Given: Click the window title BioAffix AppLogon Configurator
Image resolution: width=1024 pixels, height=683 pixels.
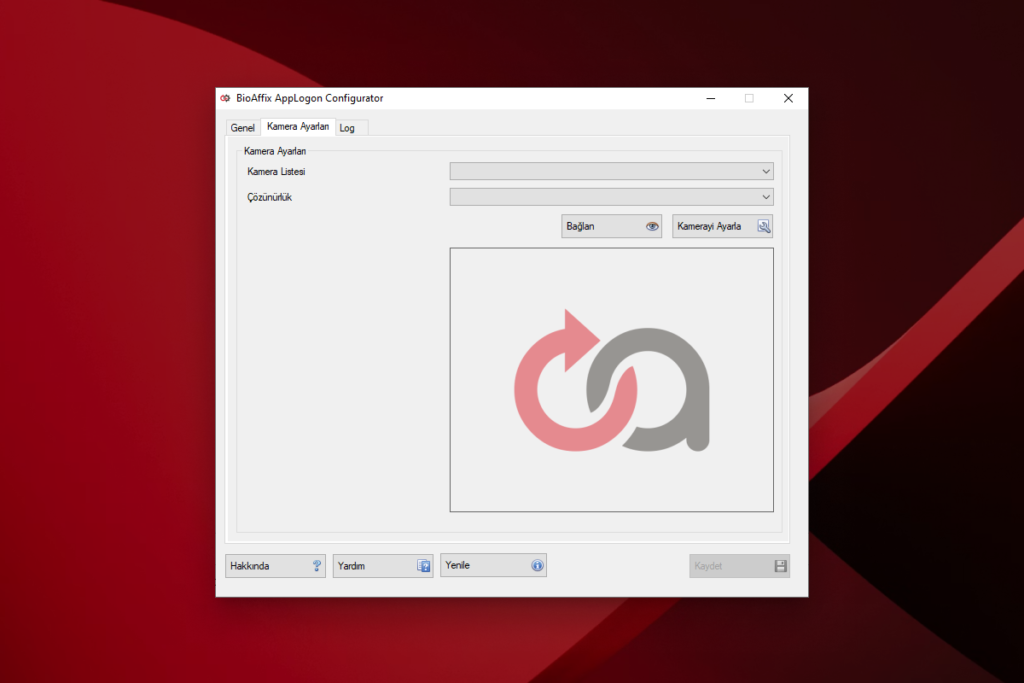Looking at the screenshot, I should (310, 98).
